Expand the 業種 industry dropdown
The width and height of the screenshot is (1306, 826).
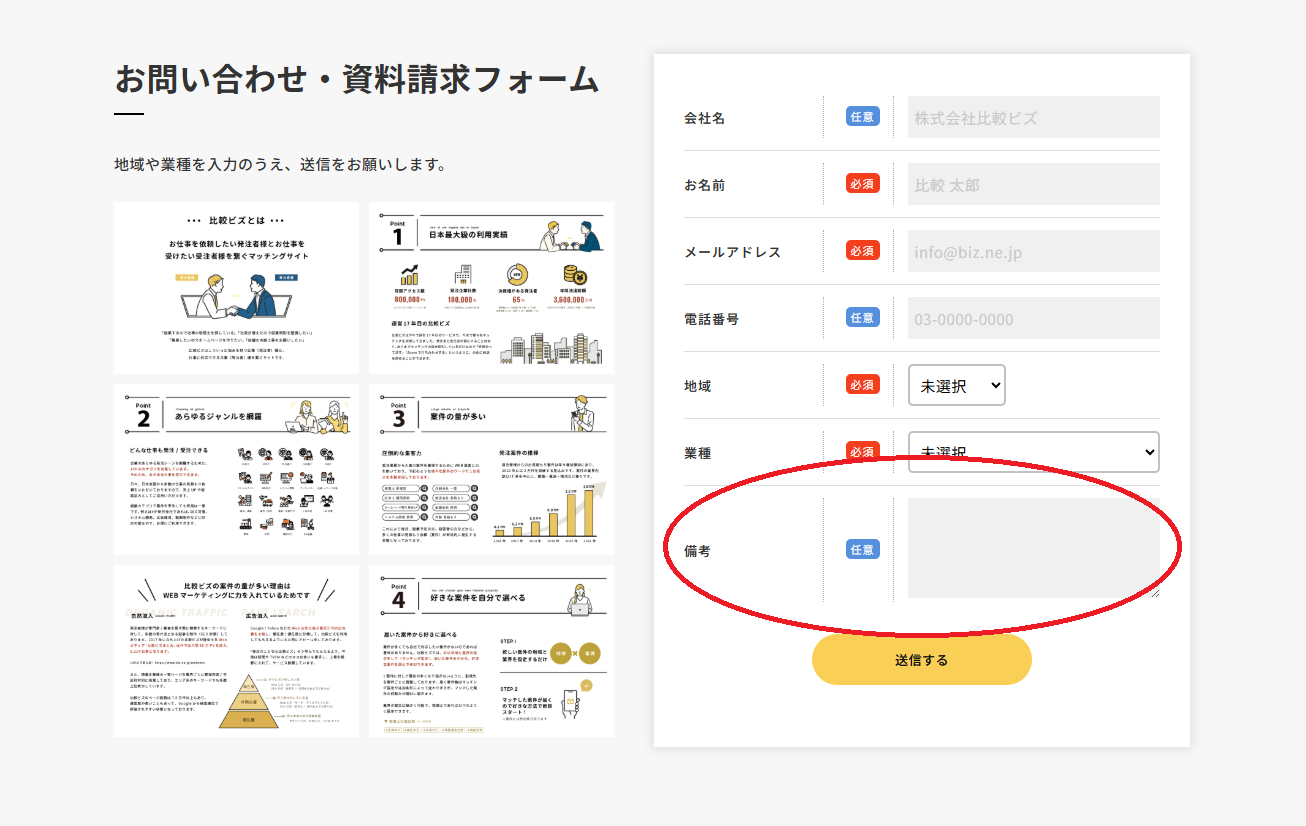(x=1033, y=452)
